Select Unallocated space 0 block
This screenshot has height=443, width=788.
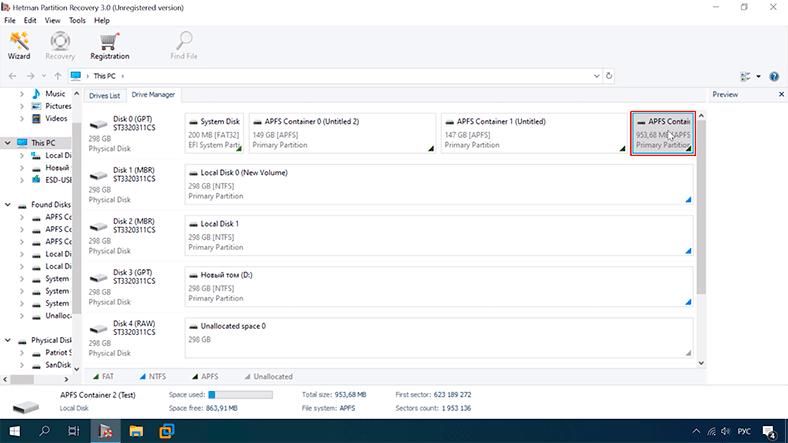click(x=439, y=338)
